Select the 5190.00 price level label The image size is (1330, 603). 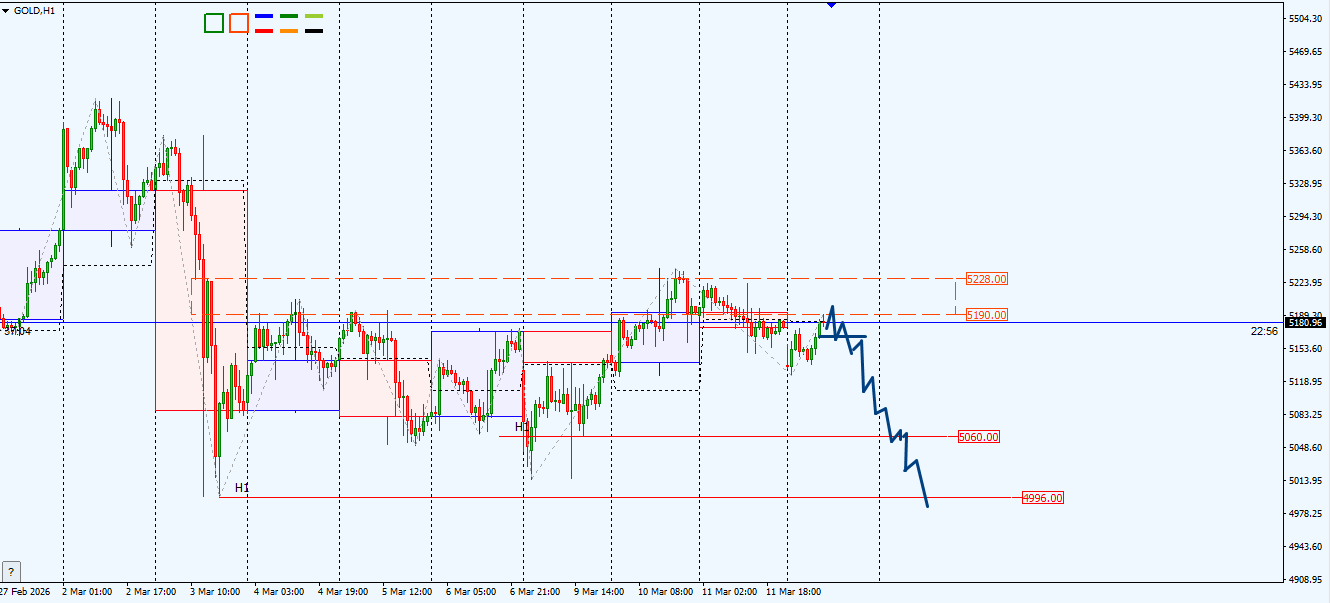pyautogui.click(x=987, y=315)
